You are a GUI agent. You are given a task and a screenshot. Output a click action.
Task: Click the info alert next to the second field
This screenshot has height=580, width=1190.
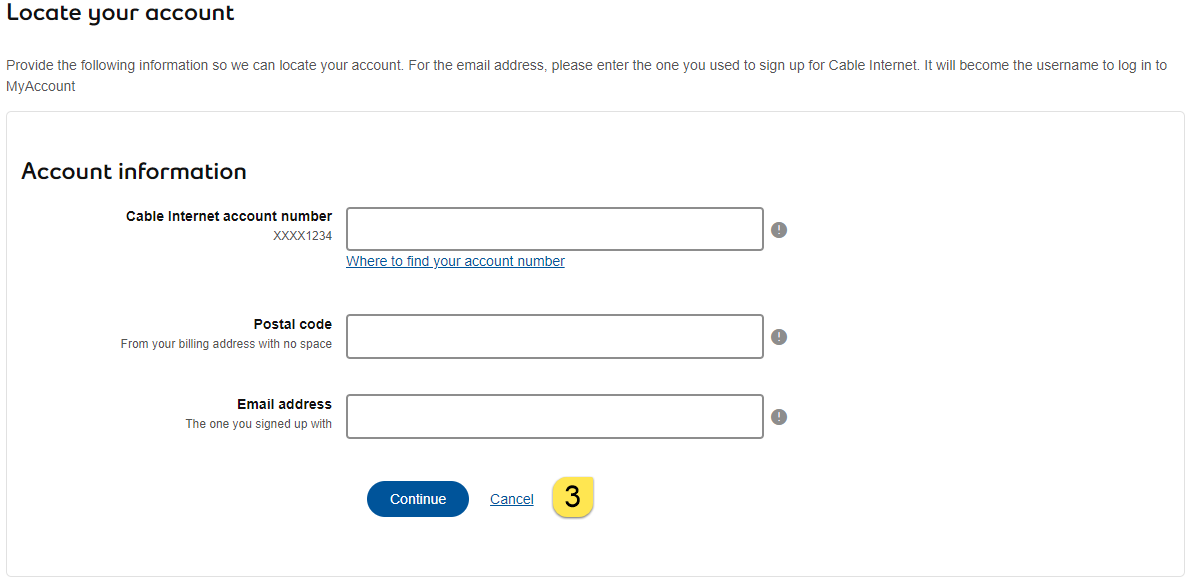[779, 337]
